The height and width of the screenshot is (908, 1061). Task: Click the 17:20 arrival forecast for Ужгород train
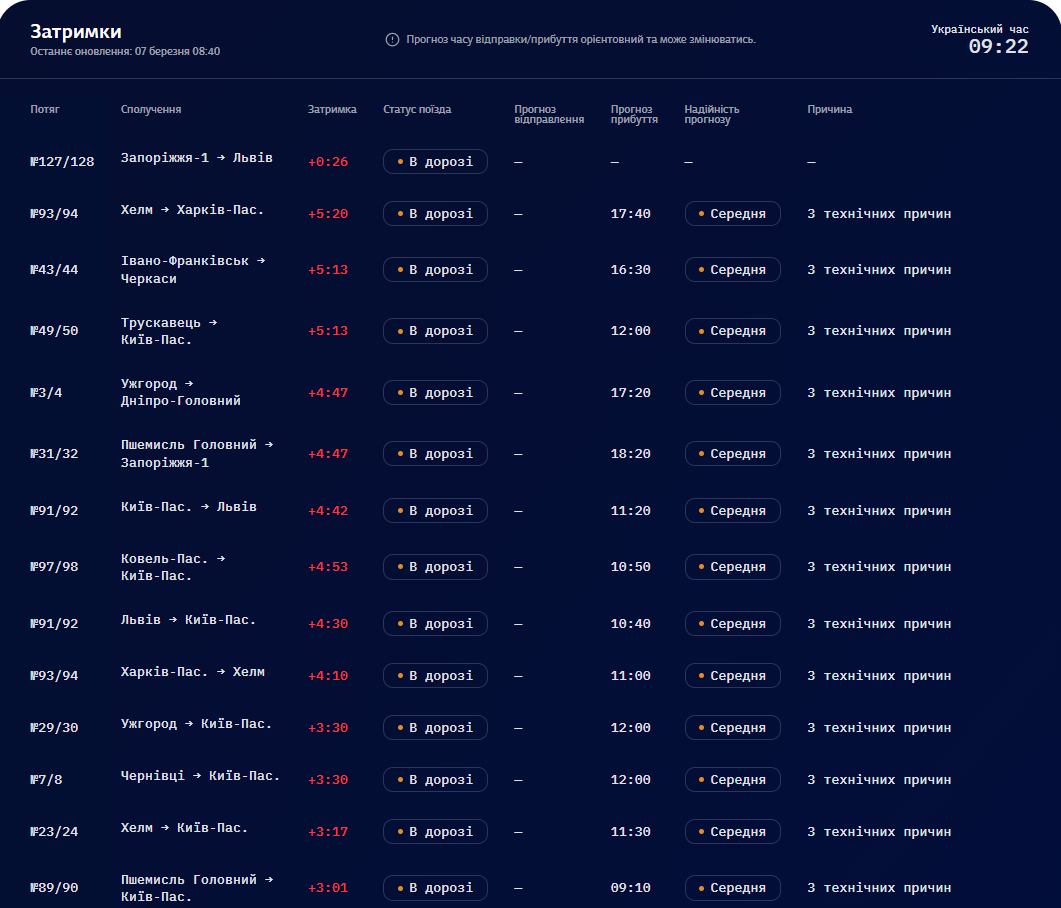click(x=630, y=393)
